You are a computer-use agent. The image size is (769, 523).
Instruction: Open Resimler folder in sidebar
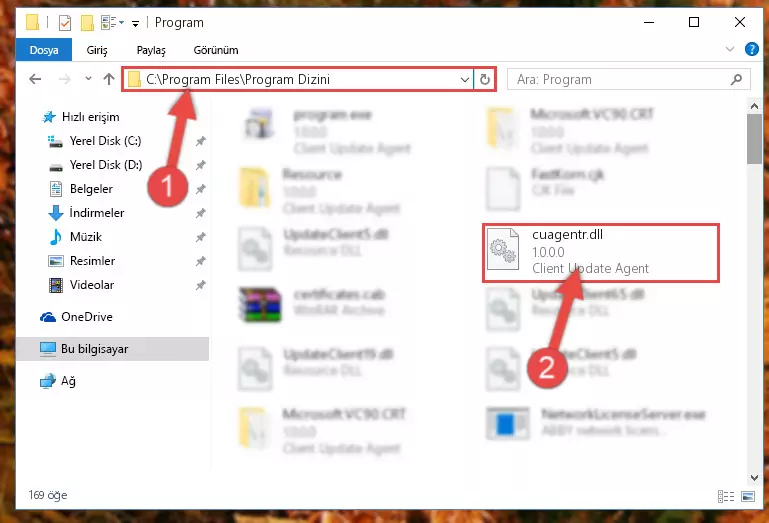click(92, 261)
